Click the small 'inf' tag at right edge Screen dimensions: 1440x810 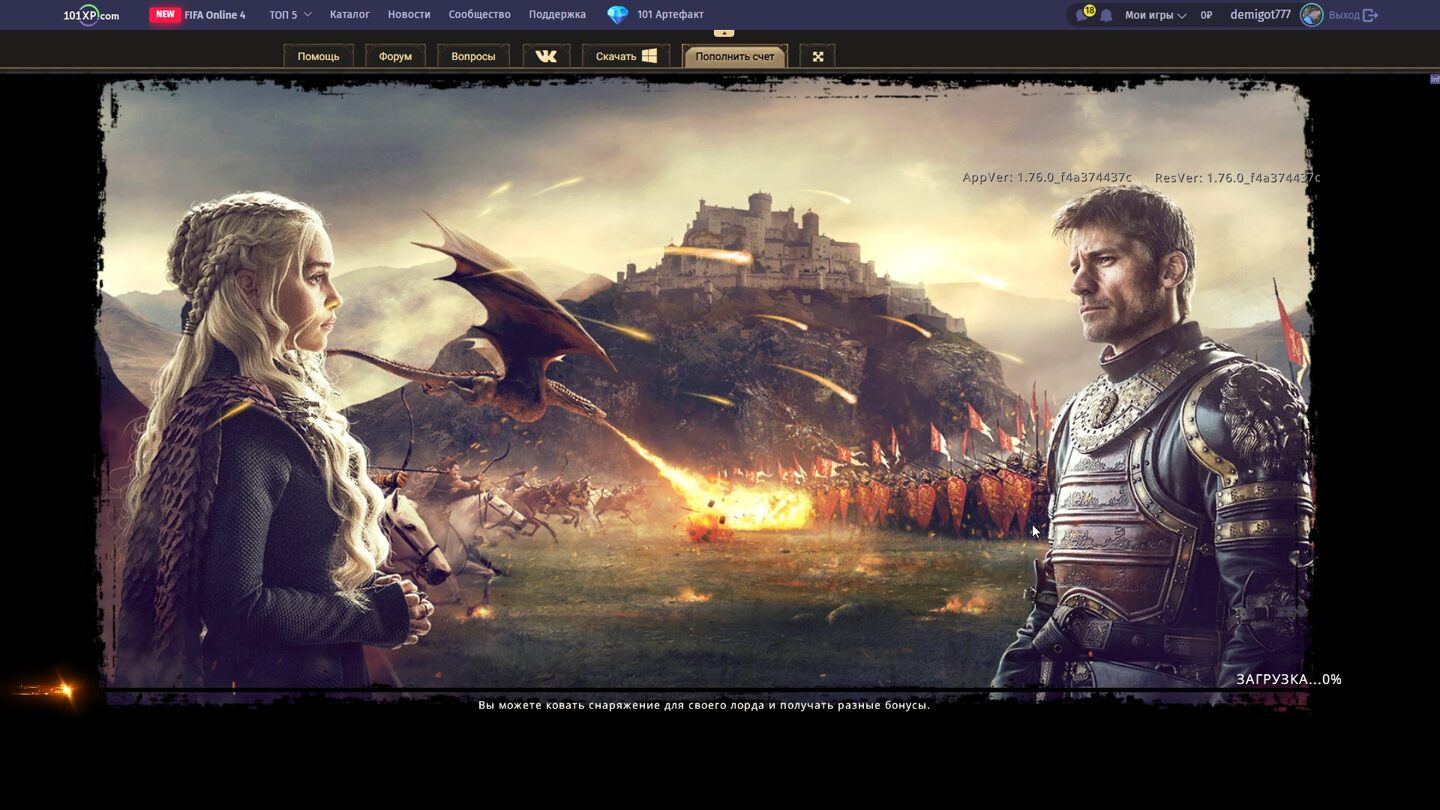point(1435,78)
